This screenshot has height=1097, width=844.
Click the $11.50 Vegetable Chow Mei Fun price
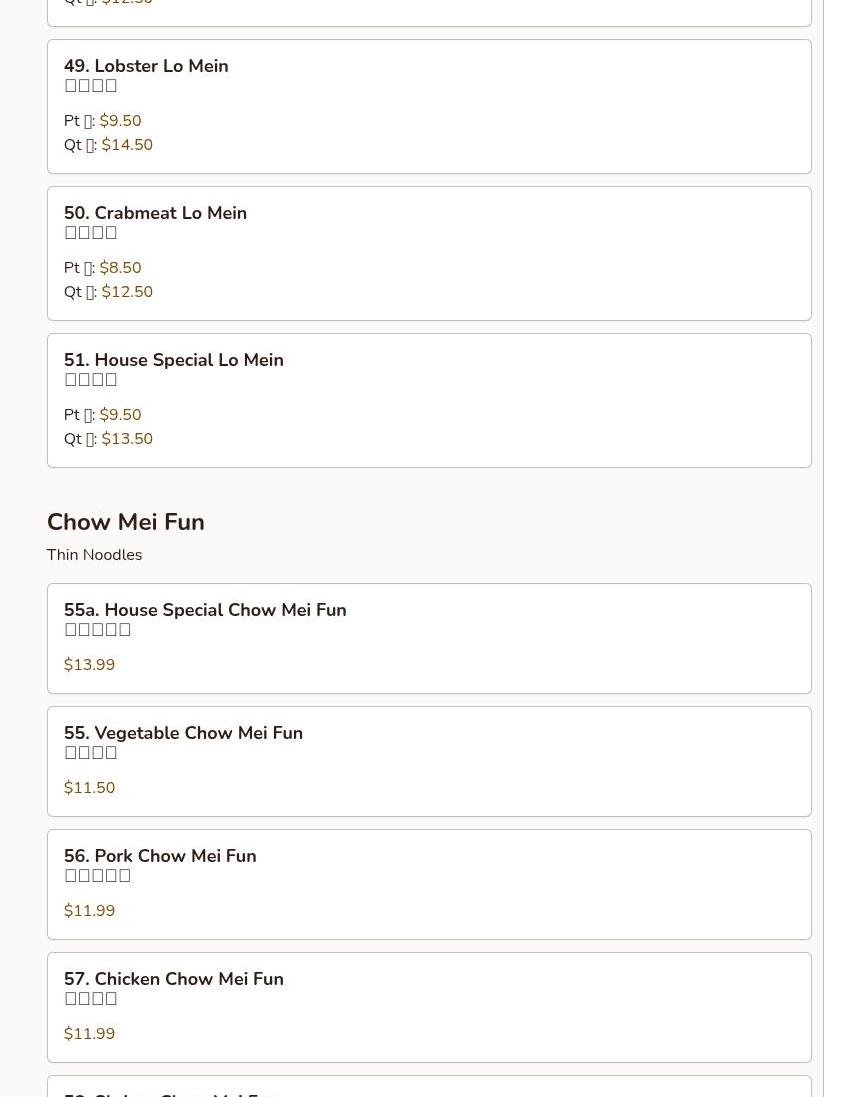[89, 788]
